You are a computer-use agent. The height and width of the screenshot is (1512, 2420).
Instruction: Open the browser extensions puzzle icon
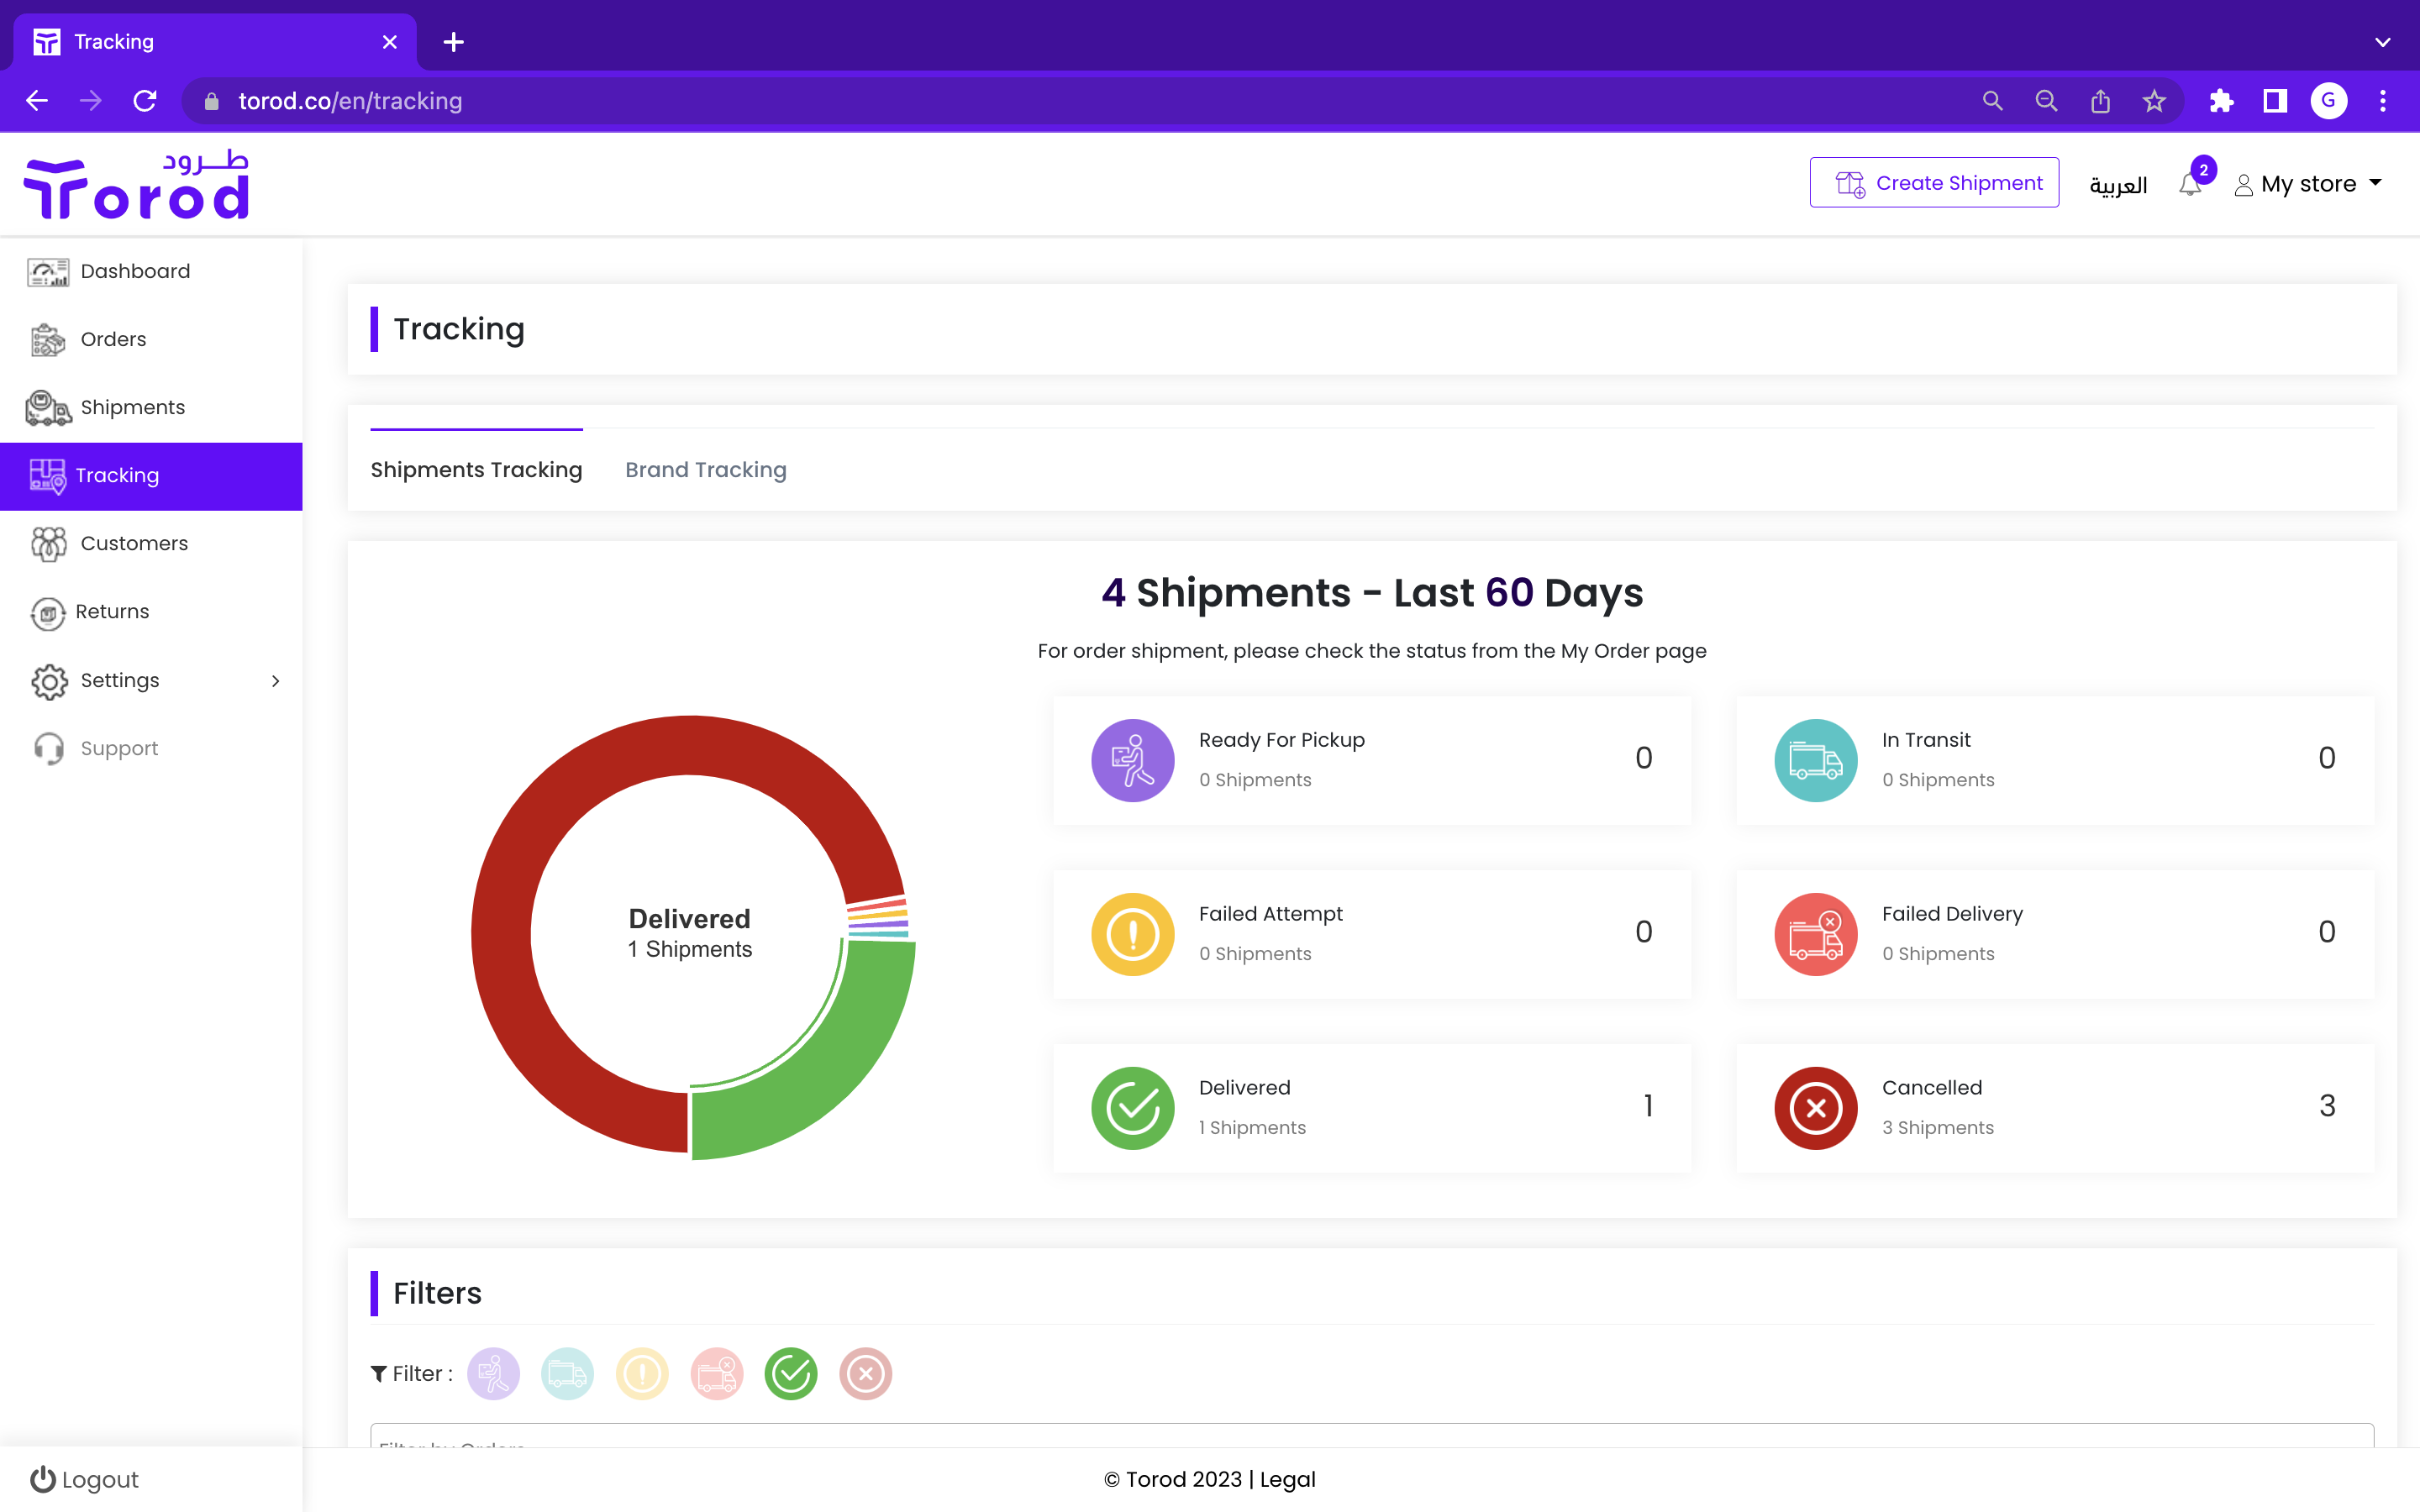2221,101
